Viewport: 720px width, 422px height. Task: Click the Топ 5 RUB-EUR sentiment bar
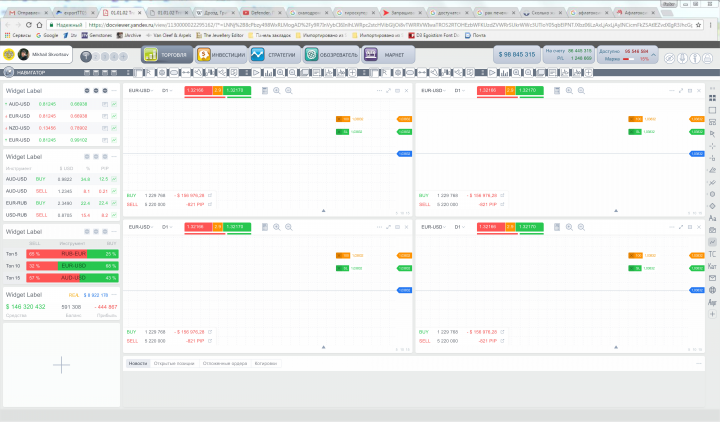pos(73,254)
